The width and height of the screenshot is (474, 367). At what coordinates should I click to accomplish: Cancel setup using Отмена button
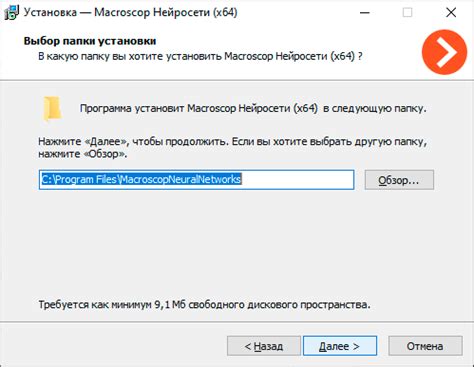(x=425, y=346)
